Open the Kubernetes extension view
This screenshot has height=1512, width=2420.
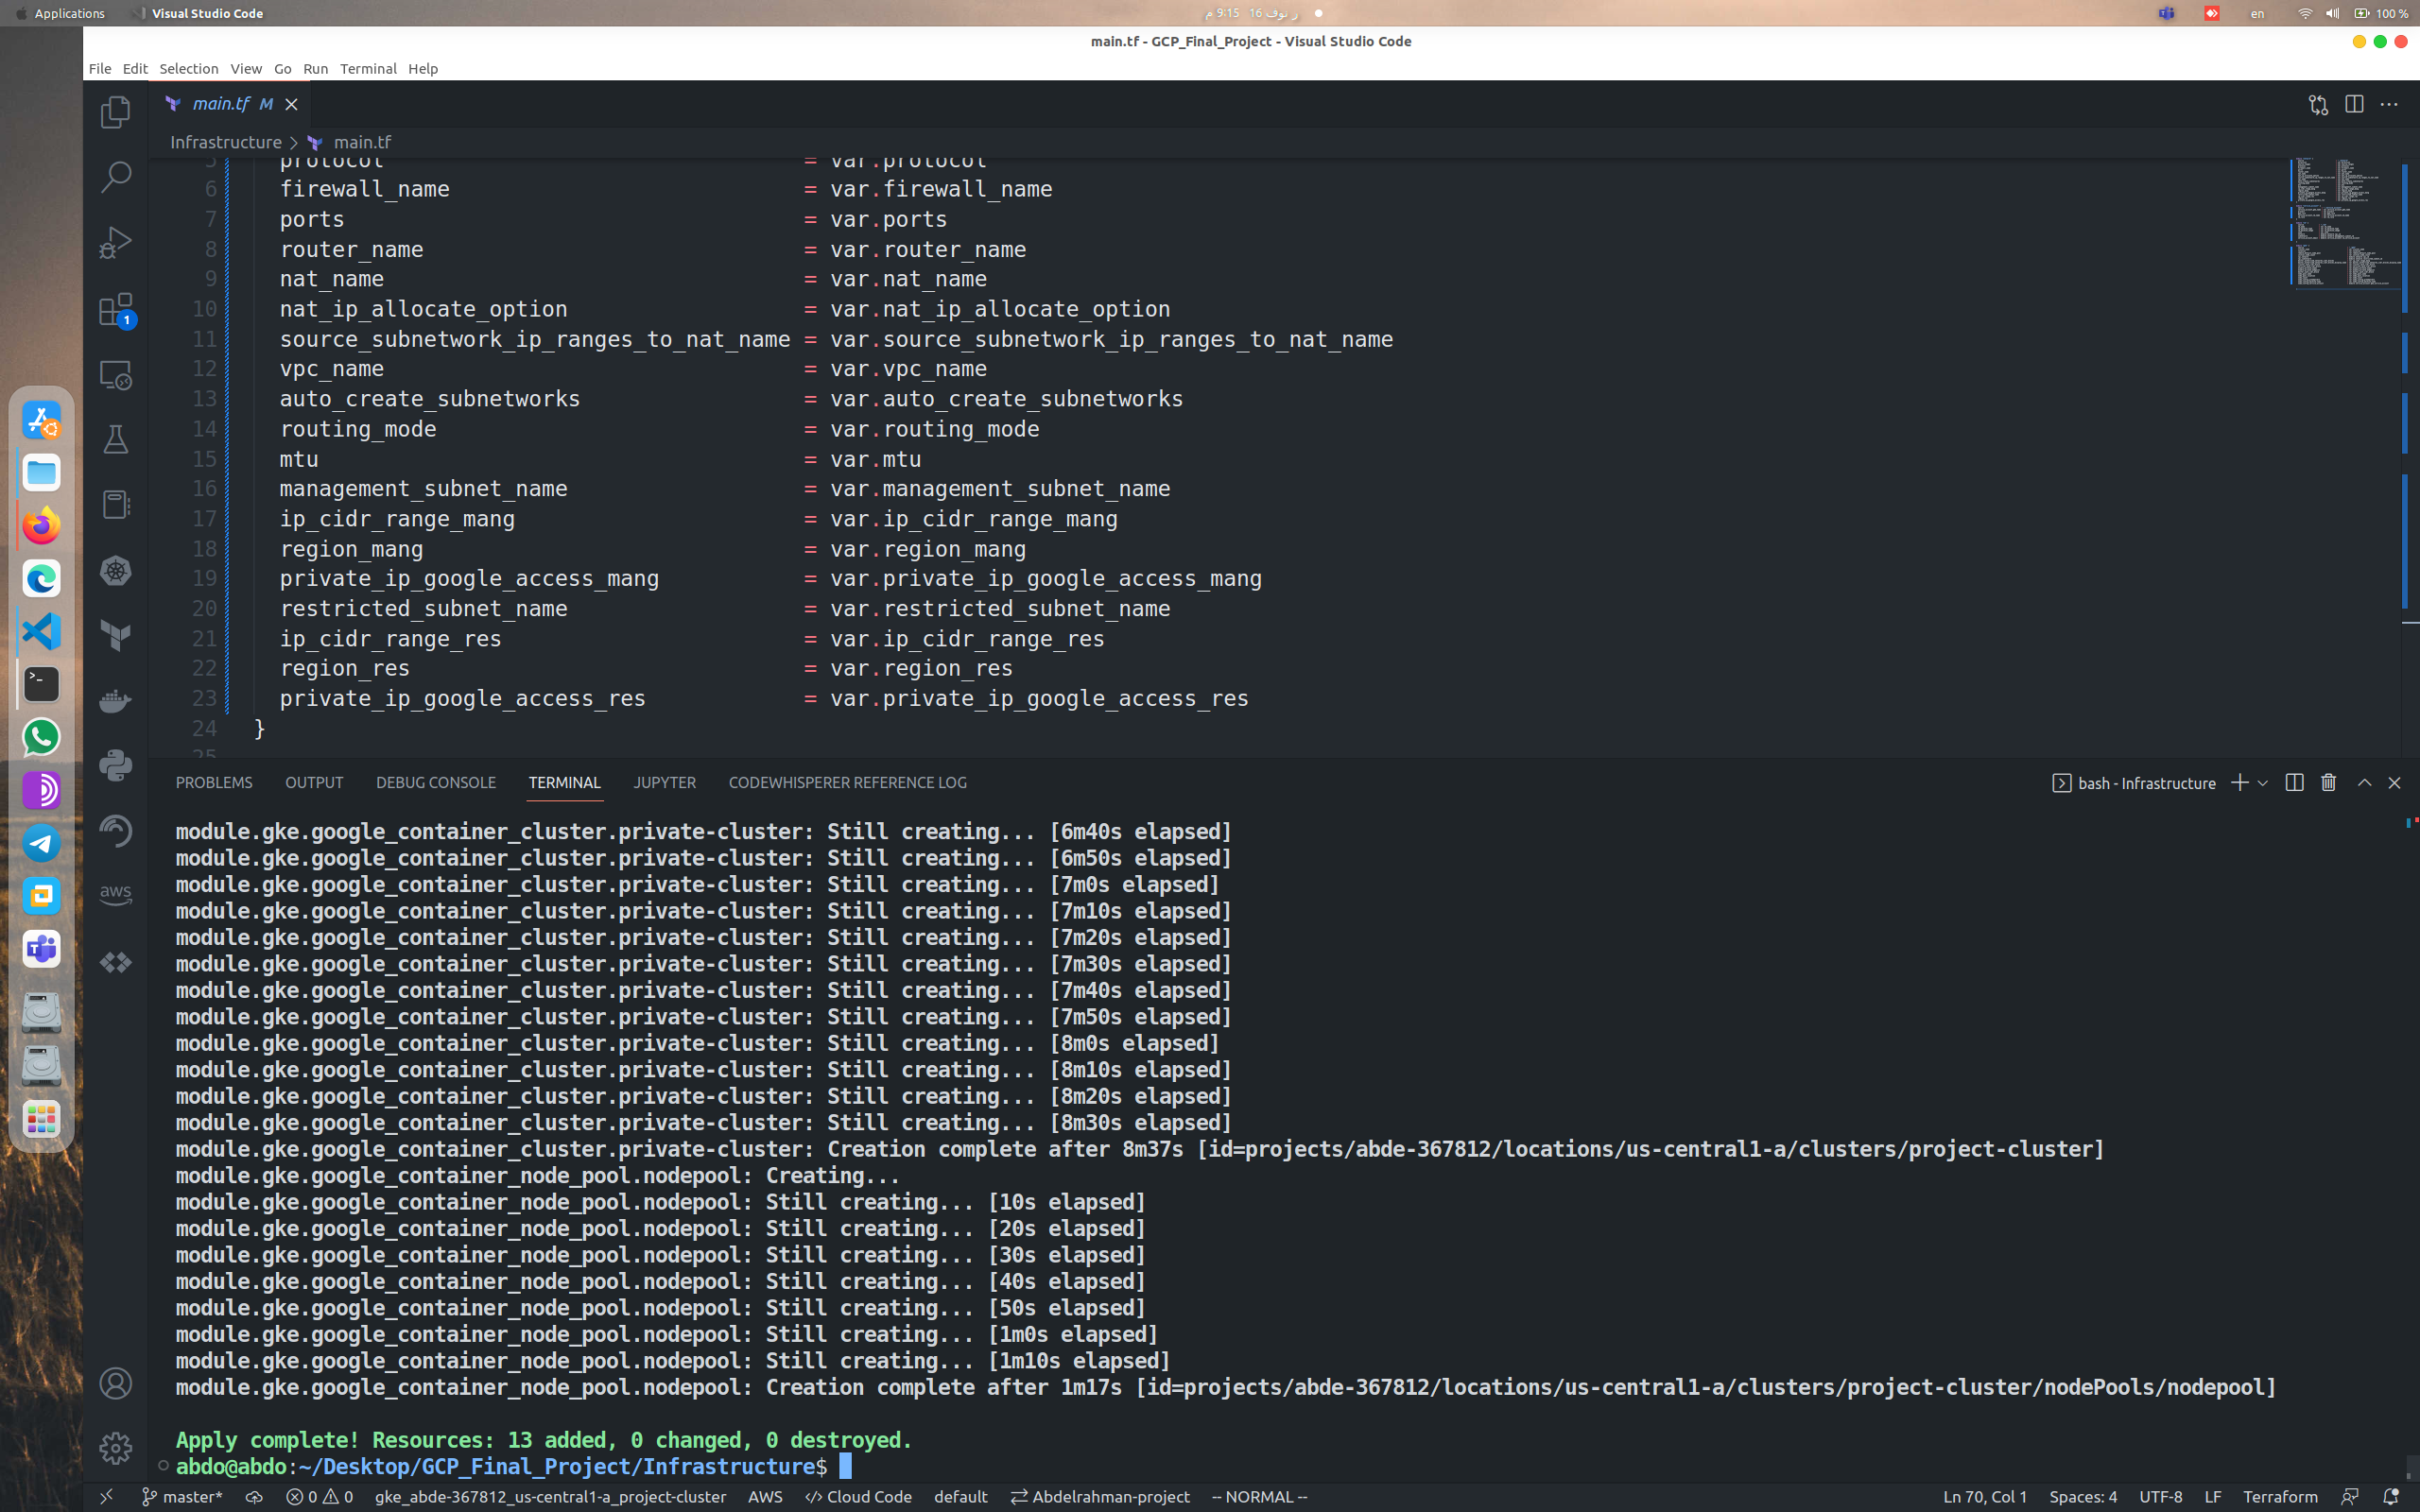(x=115, y=571)
